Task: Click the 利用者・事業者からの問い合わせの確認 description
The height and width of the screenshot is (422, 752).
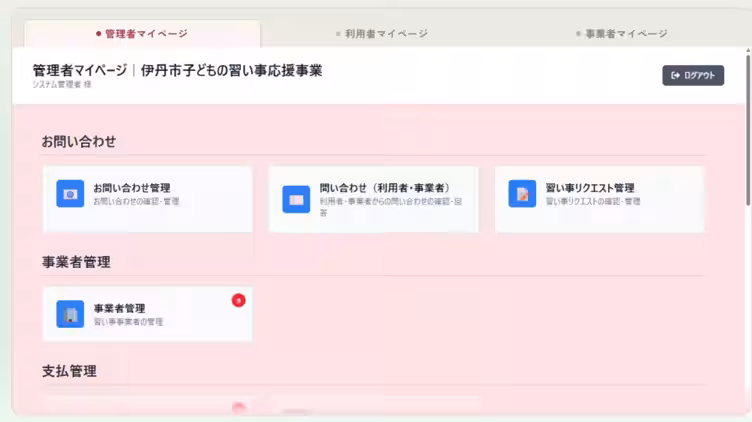Action: [x=391, y=207]
